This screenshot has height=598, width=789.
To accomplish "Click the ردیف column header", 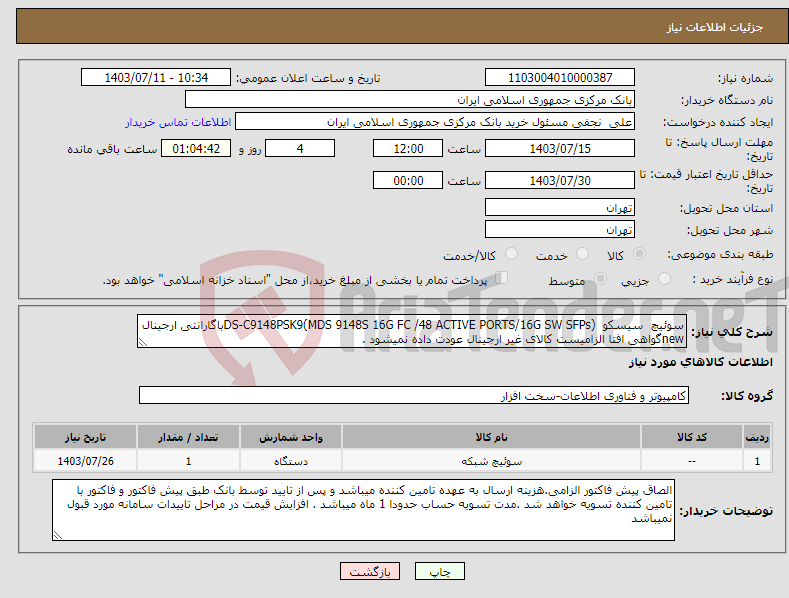I will click(x=757, y=437).
